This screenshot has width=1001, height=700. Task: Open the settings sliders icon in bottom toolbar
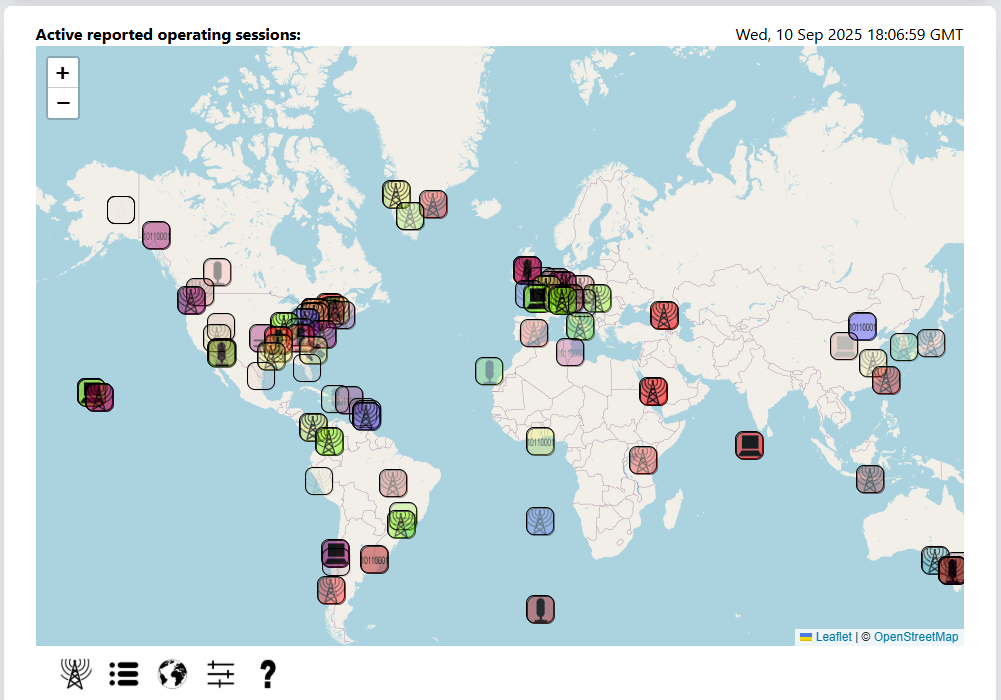pyautogui.click(x=221, y=674)
